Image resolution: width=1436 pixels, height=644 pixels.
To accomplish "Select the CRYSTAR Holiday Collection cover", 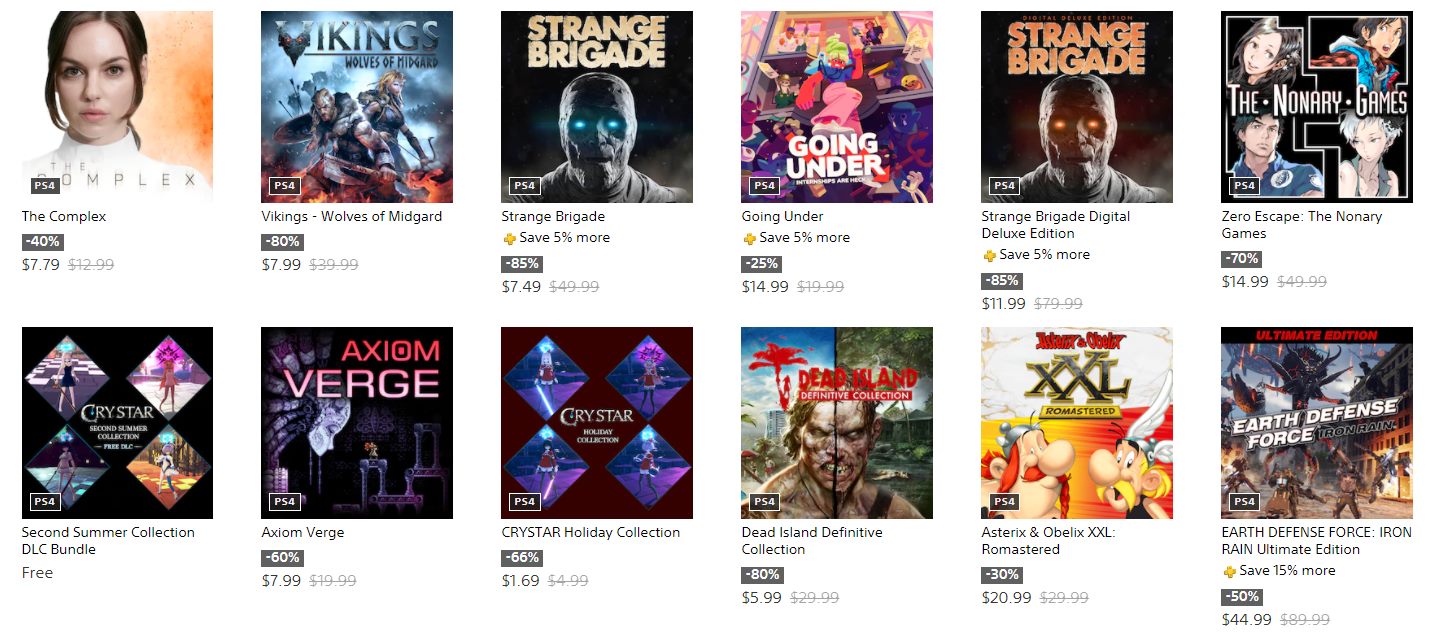I will (597, 423).
